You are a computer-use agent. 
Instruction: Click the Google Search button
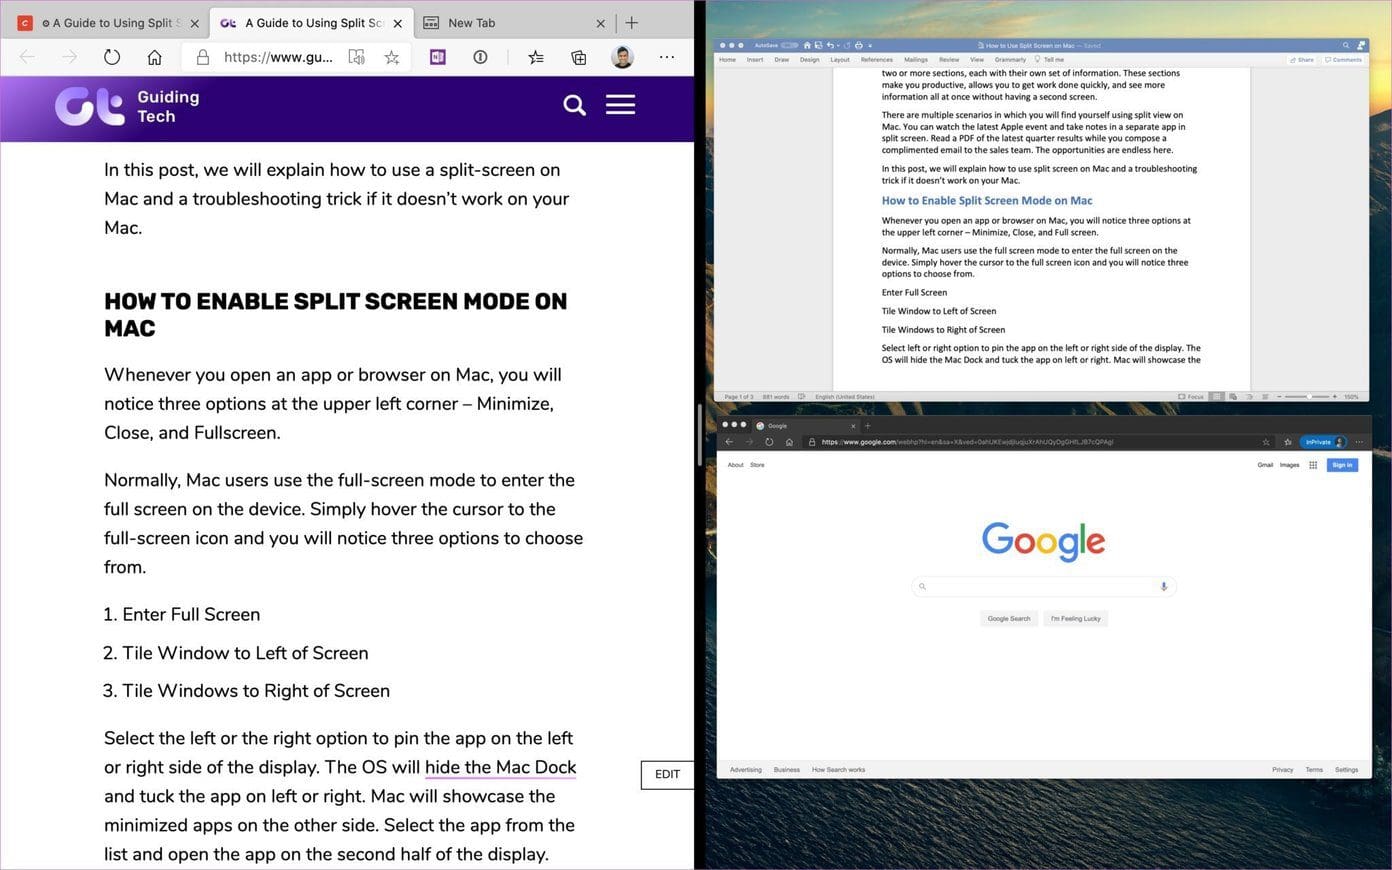[x=1009, y=619]
